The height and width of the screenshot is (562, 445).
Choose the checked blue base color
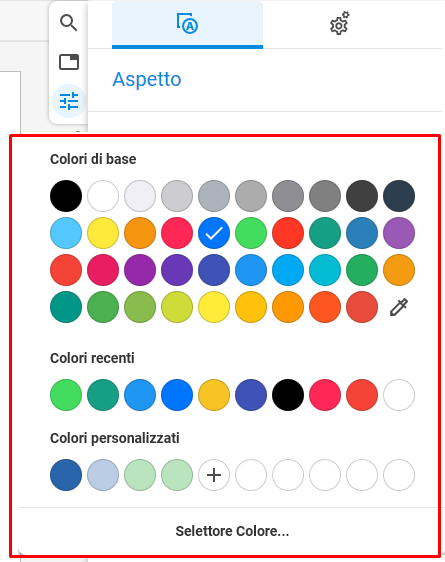(x=214, y=233)
